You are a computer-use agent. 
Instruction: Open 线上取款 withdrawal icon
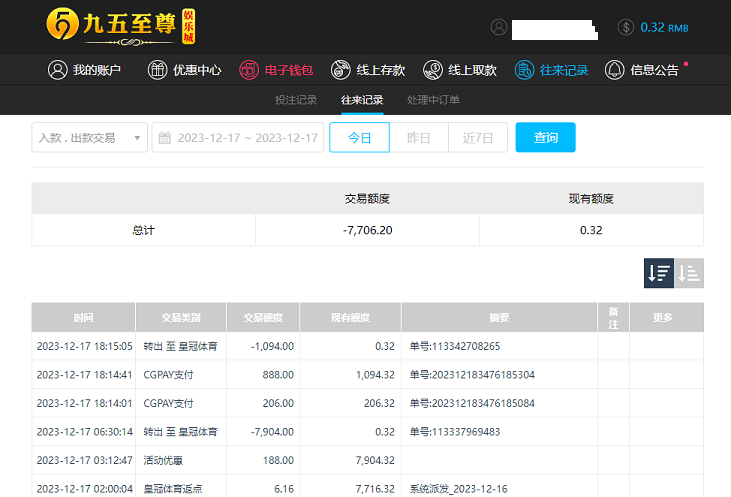tap(433, 70)
